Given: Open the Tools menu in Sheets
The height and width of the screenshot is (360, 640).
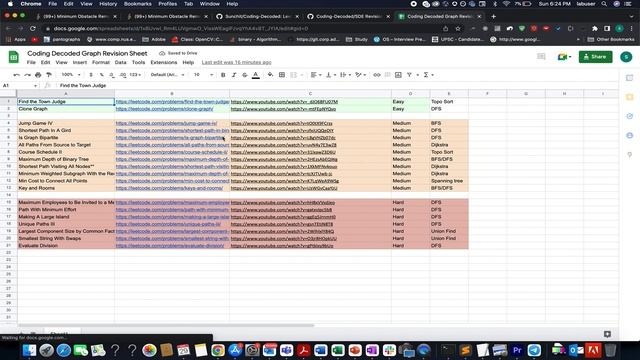Looking at the screenshot, I should (x=138, y=62).
